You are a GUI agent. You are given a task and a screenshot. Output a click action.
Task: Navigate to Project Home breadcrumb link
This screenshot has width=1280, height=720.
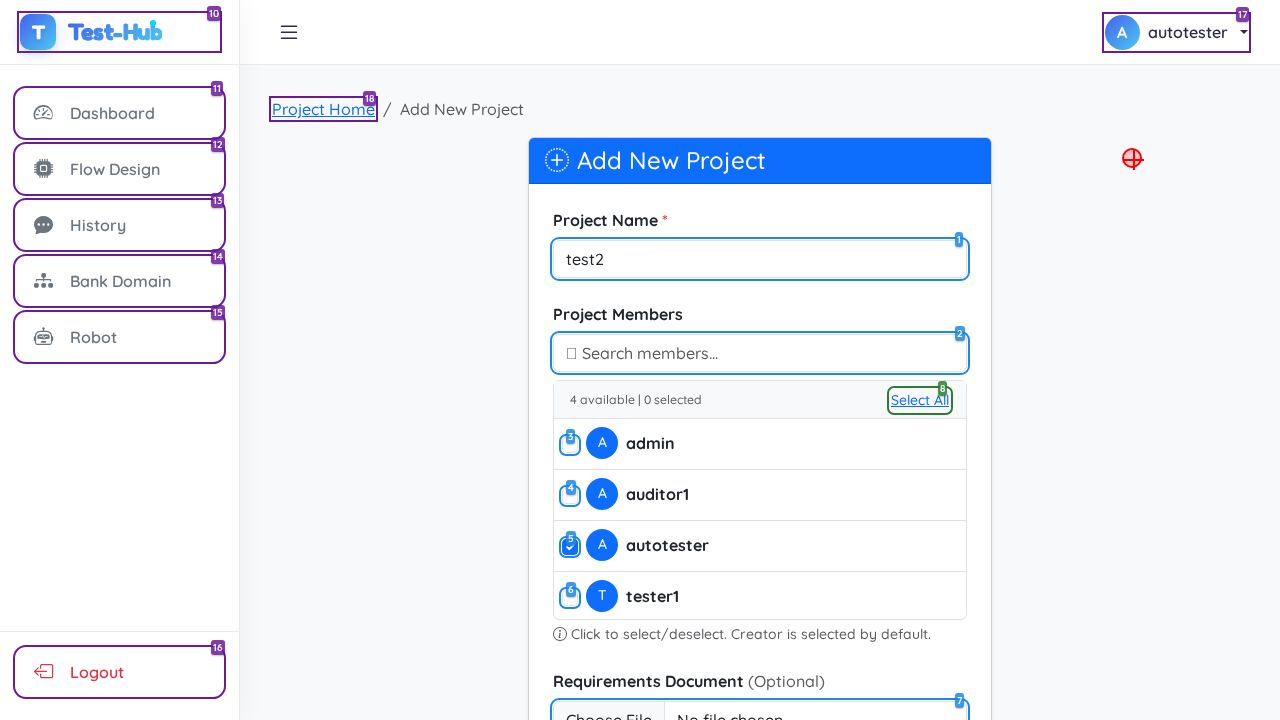point(323,109)
